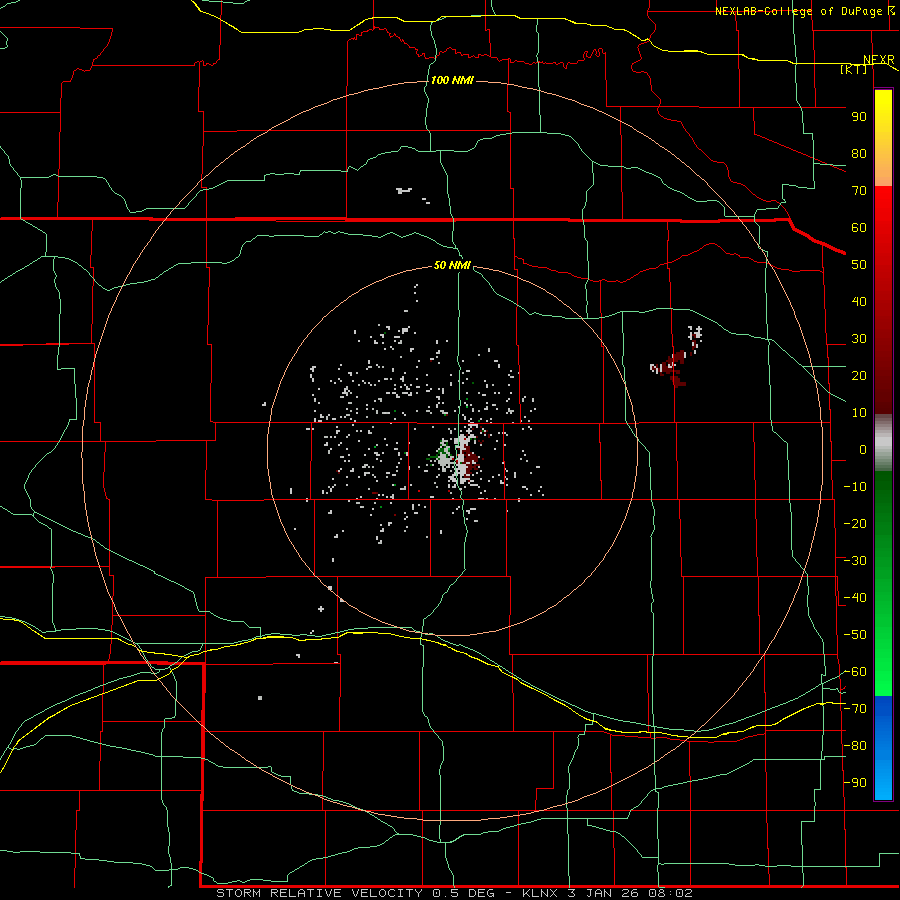Select the gray zero-velocity segment of color bar

tap(883, 443)
